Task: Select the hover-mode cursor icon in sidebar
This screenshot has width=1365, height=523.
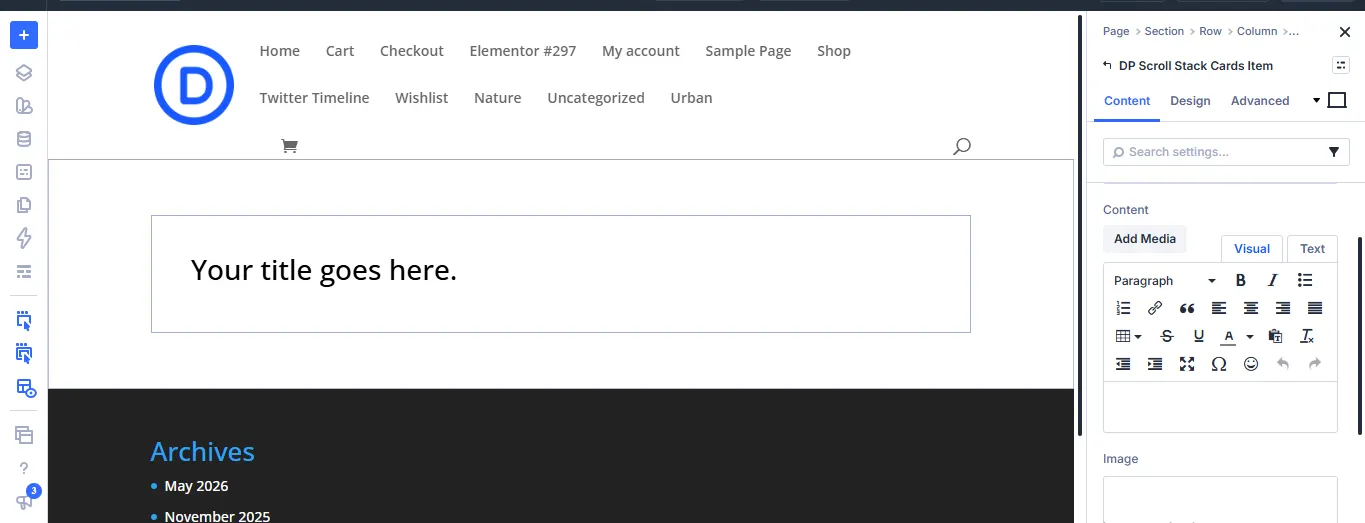Action: click(x=24, y=354)
